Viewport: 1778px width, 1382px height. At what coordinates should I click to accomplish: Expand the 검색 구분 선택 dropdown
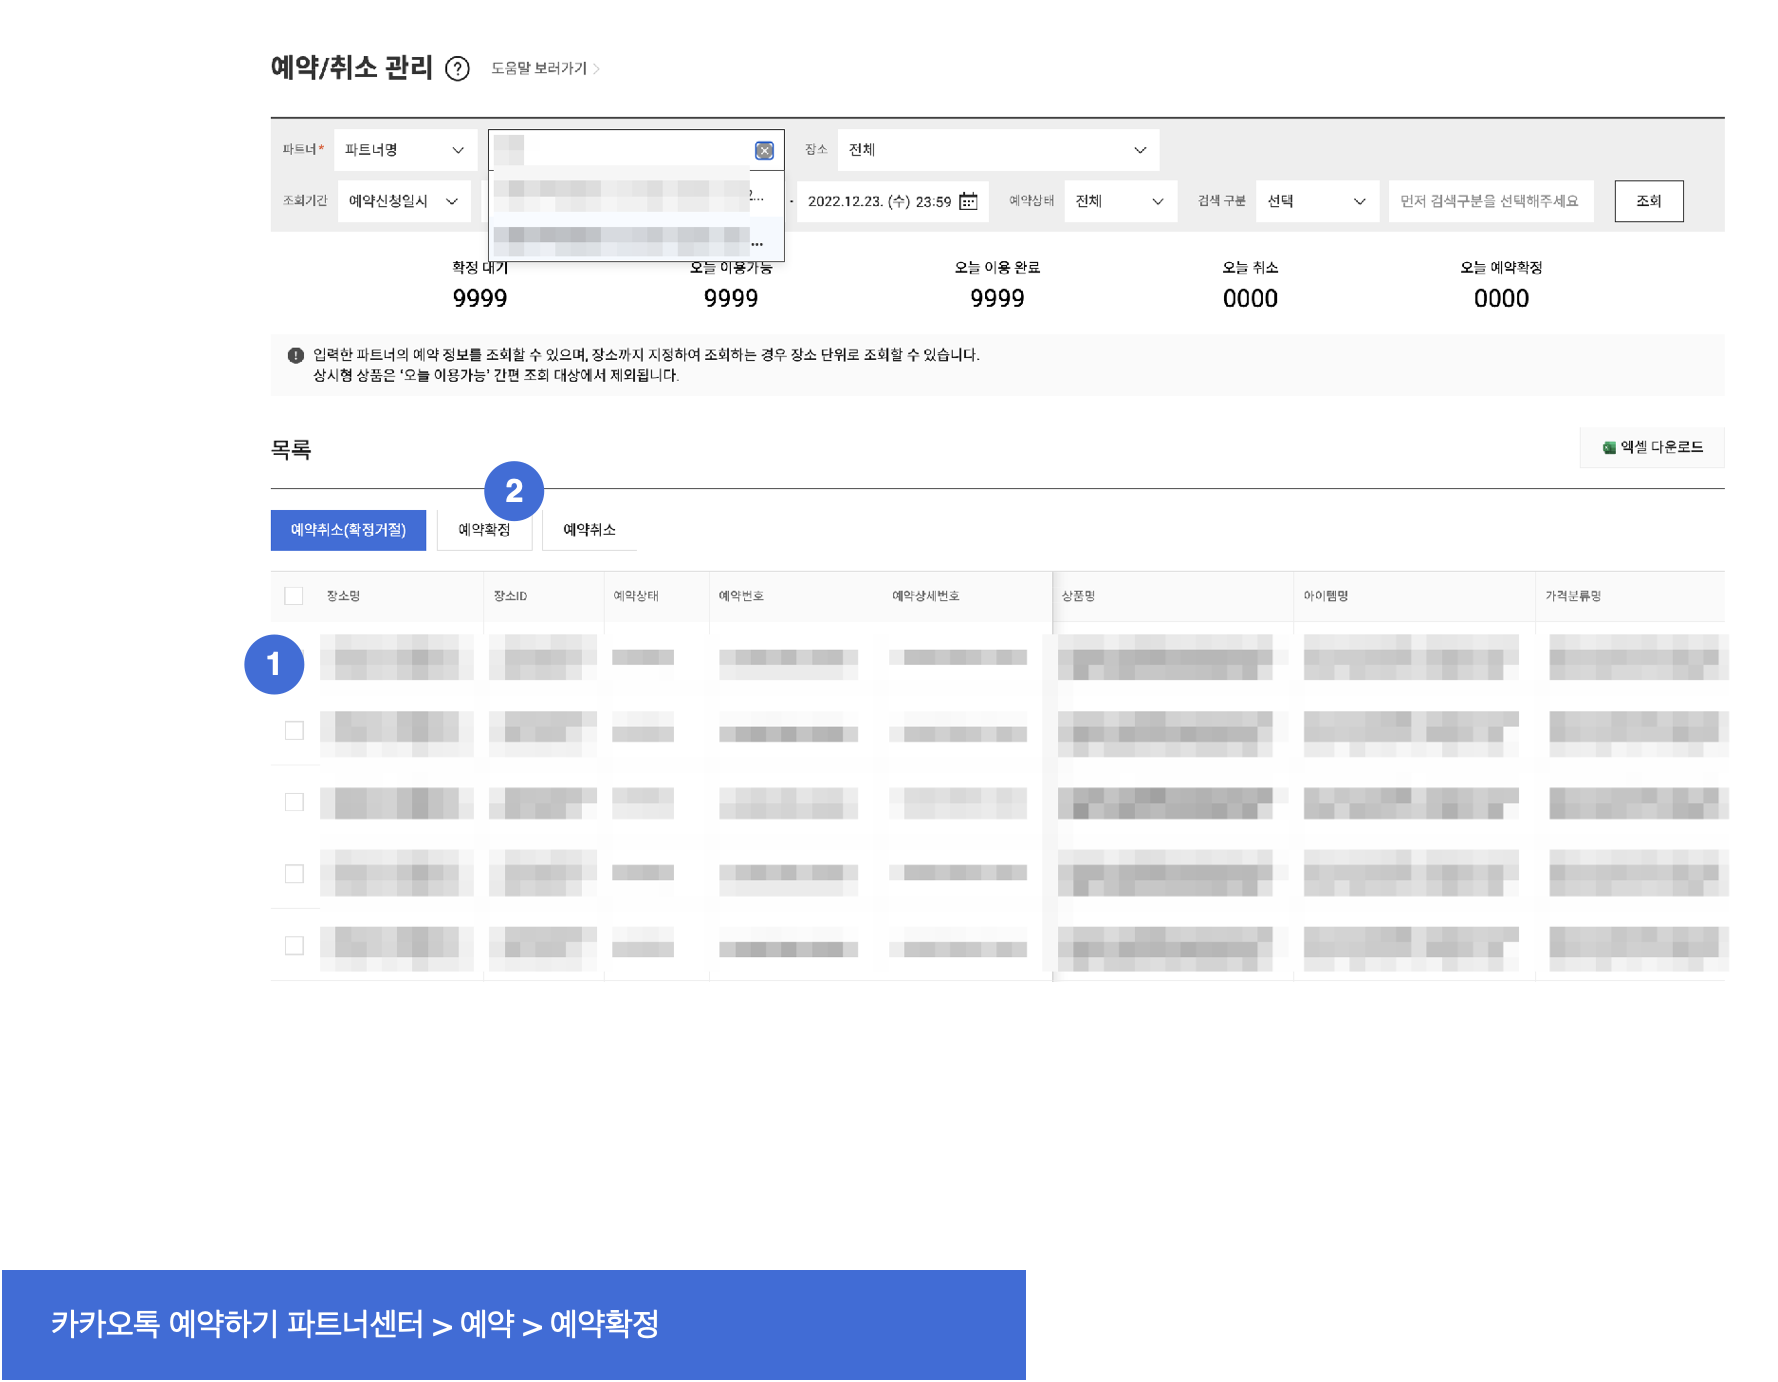pos(1316,201)
